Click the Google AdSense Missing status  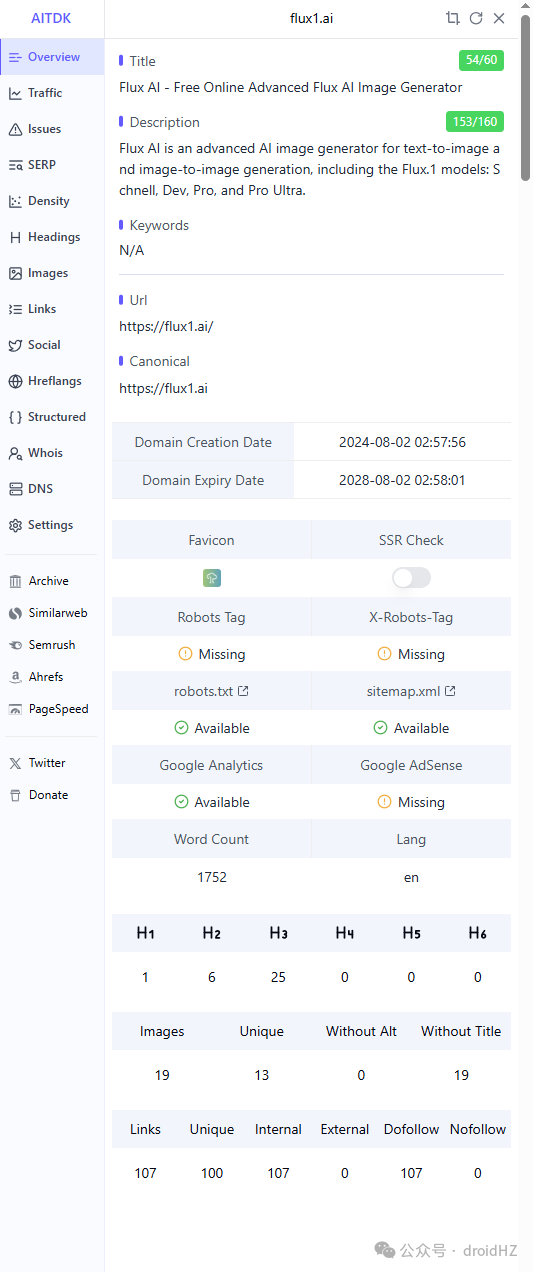click(411, 802)
